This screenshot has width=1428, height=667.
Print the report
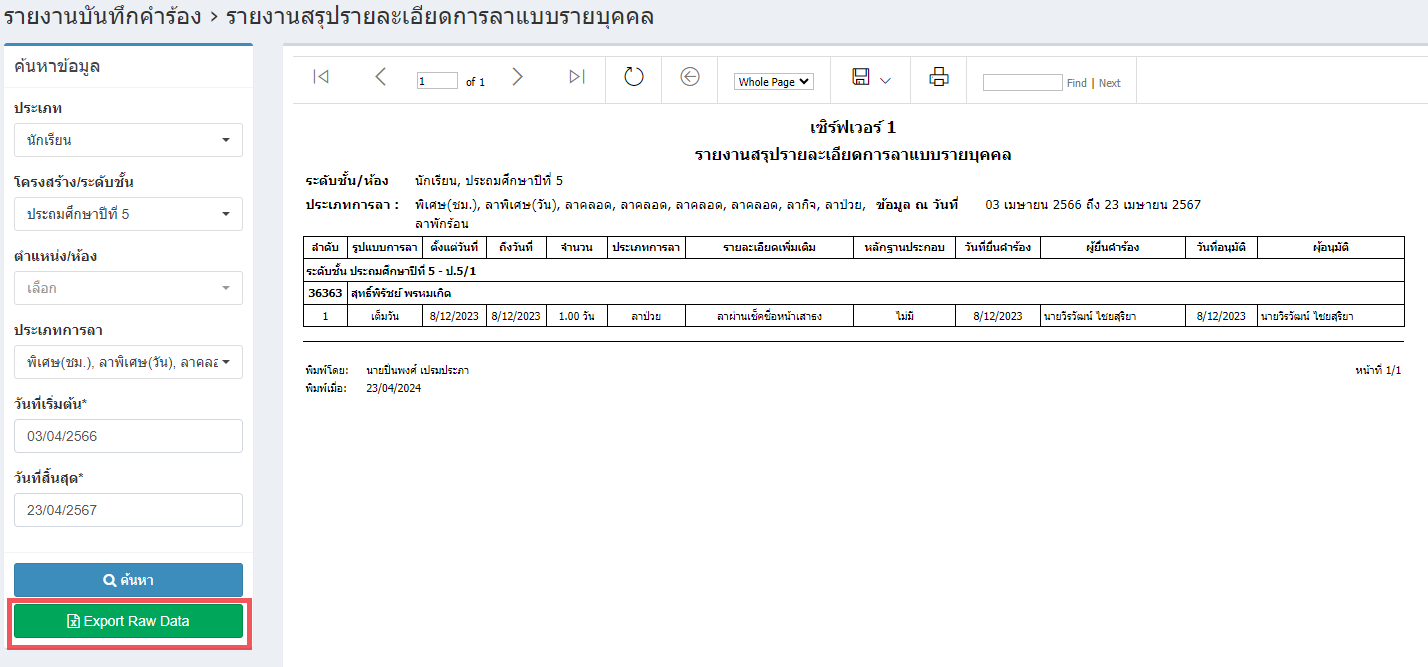[938, 77]
